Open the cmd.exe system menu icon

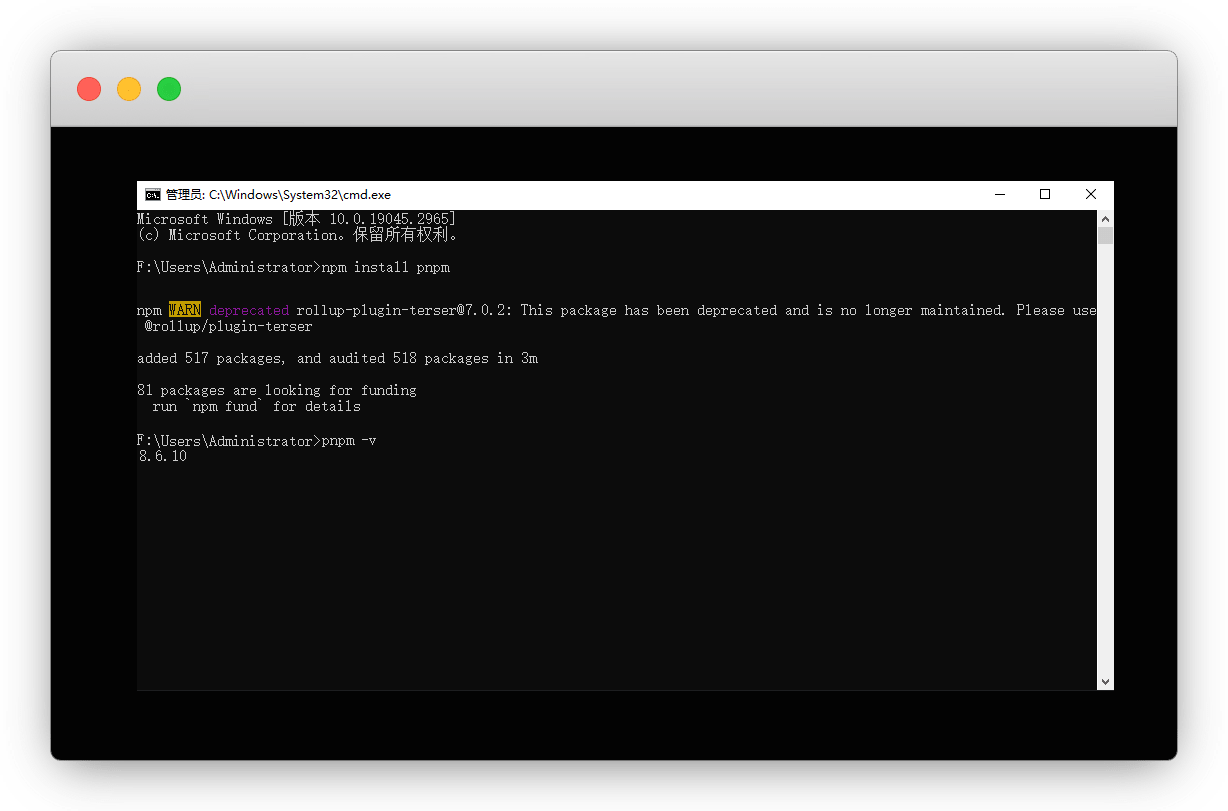coord(152,195)
